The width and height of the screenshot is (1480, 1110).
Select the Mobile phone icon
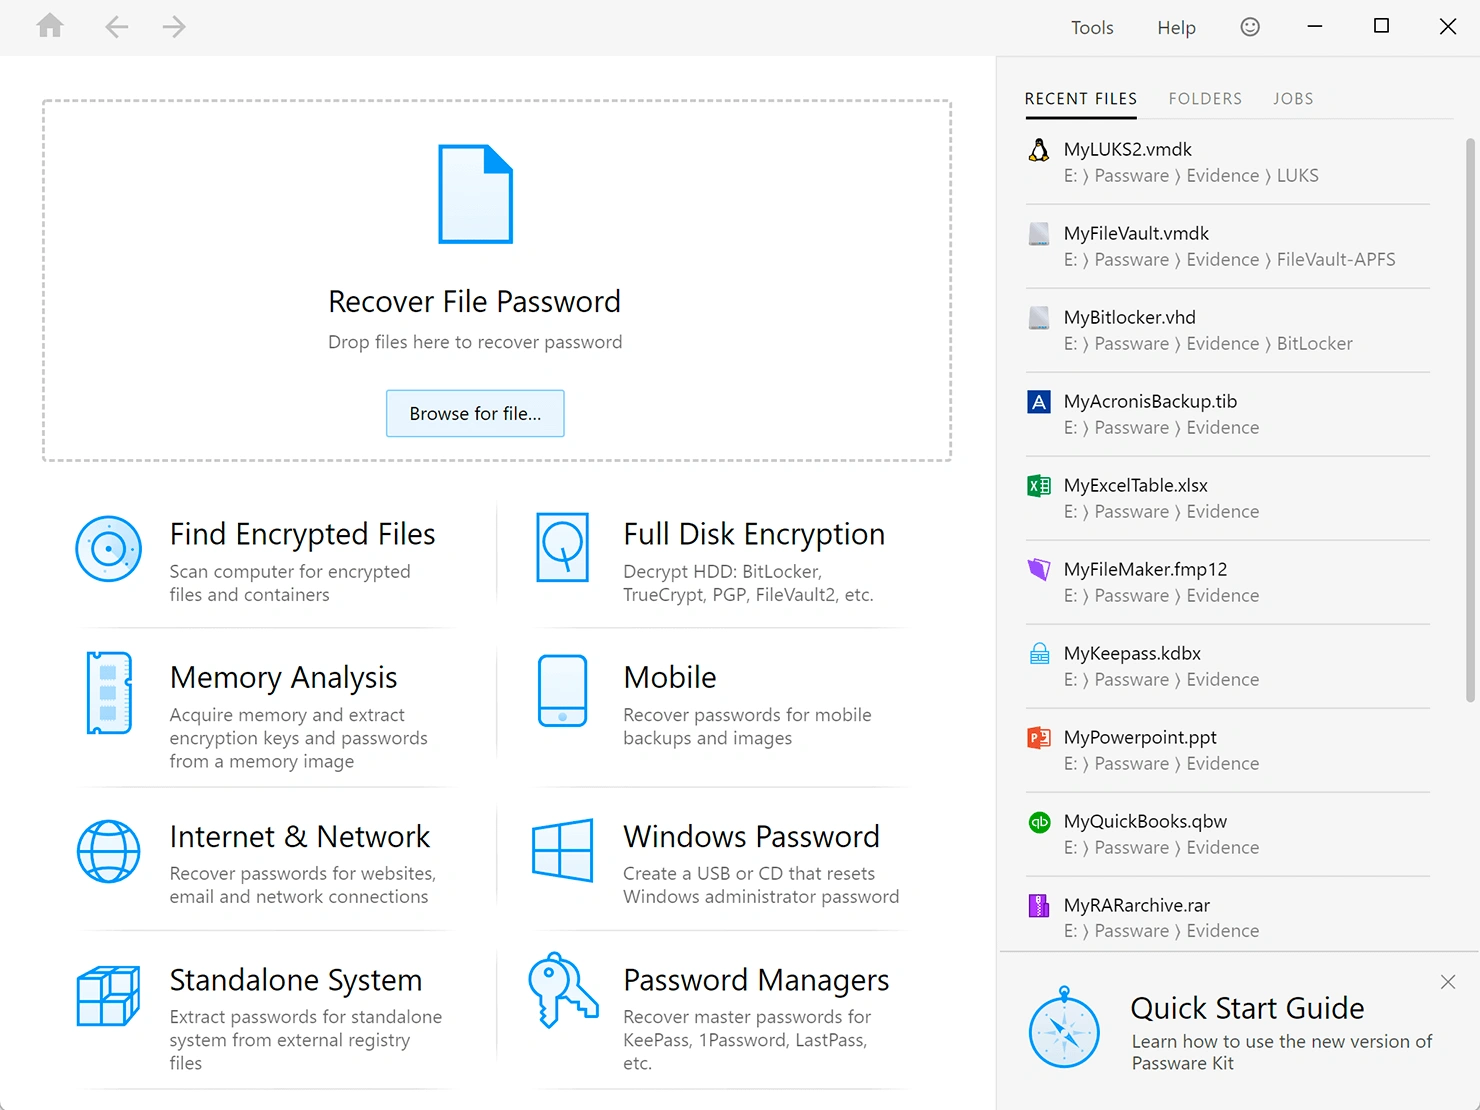[x=562, y=691]
